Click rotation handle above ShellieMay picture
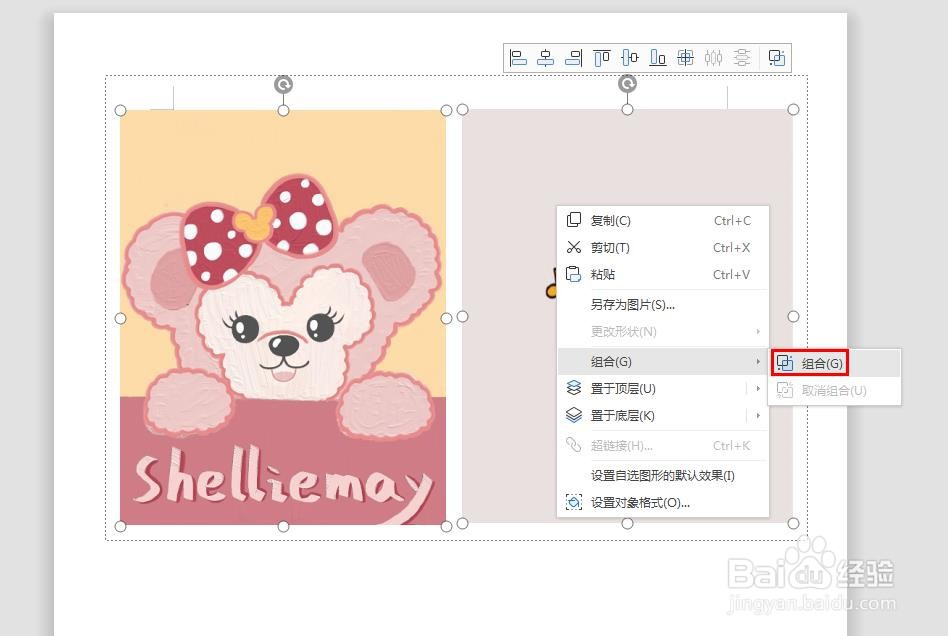The image size is (948, 636). pyautogui.click(x=283, y=84)
